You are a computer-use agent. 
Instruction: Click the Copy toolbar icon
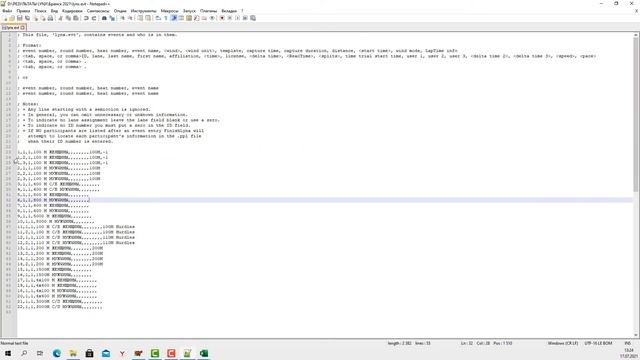click(x=68, y=18)
